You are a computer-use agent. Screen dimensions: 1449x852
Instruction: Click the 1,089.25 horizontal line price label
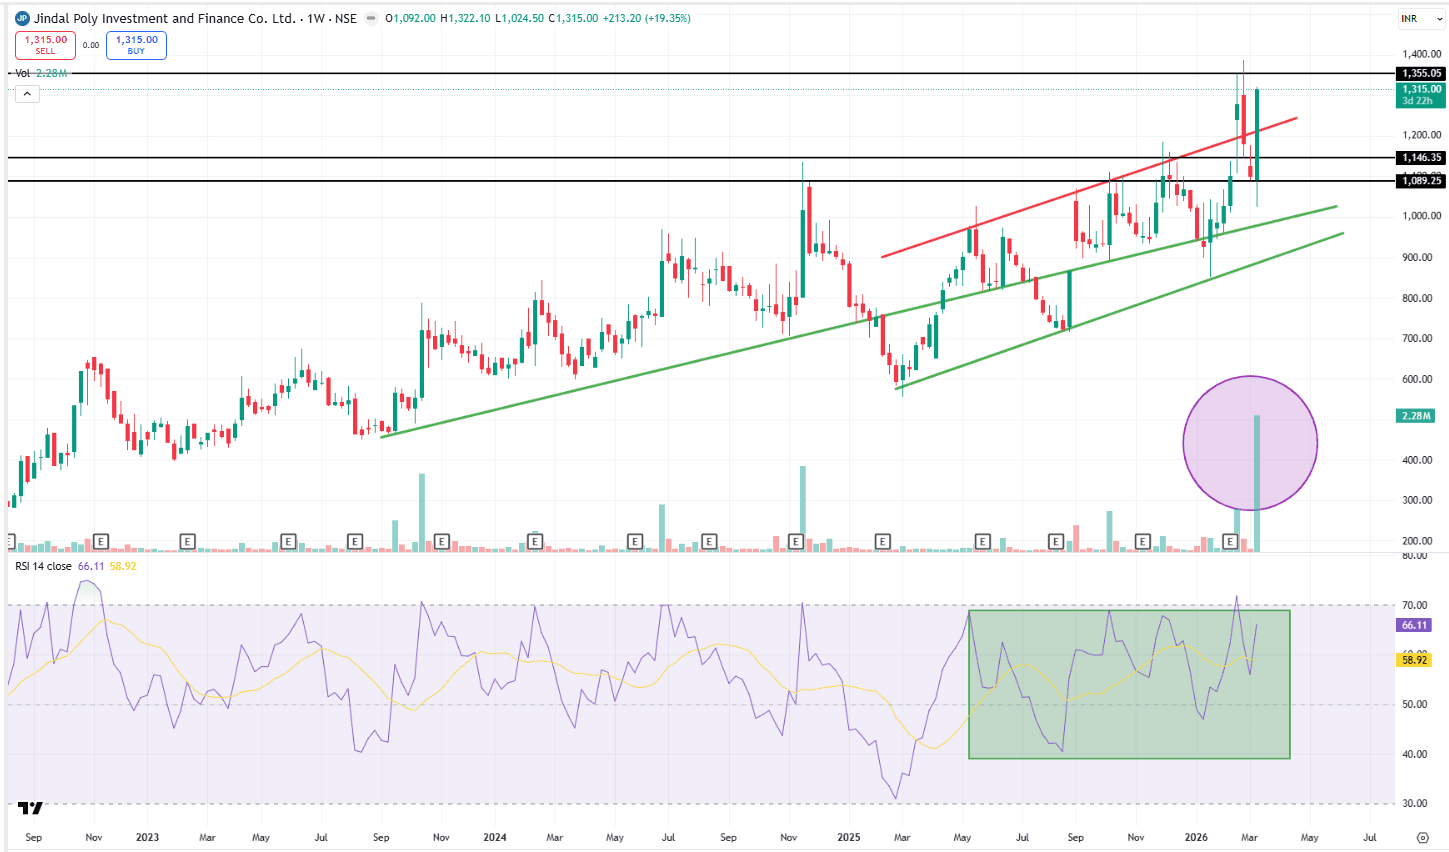1421,180
